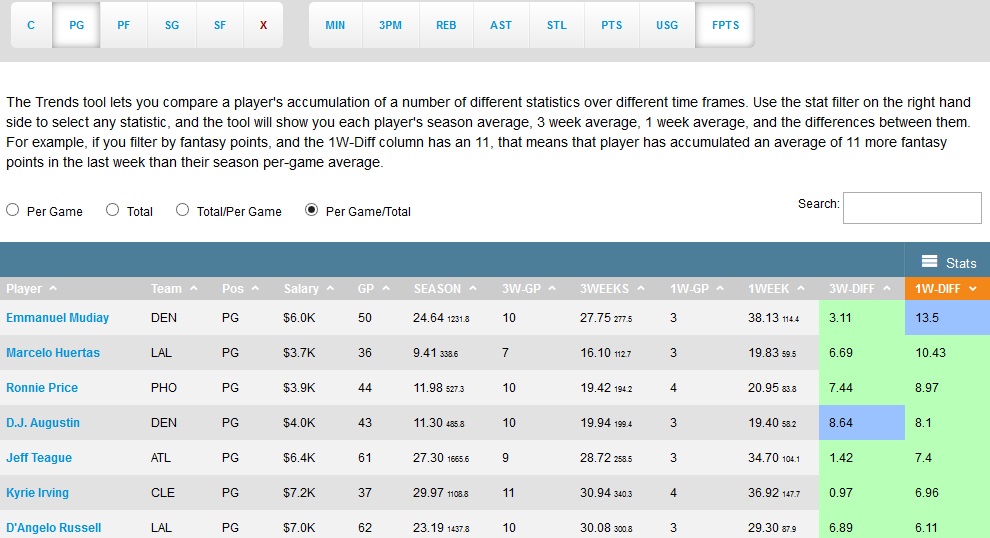
Task: Click 7.44 3W-DIFF value for Ronnie Price
Action: pyautogui.click(x=840, y=388)
